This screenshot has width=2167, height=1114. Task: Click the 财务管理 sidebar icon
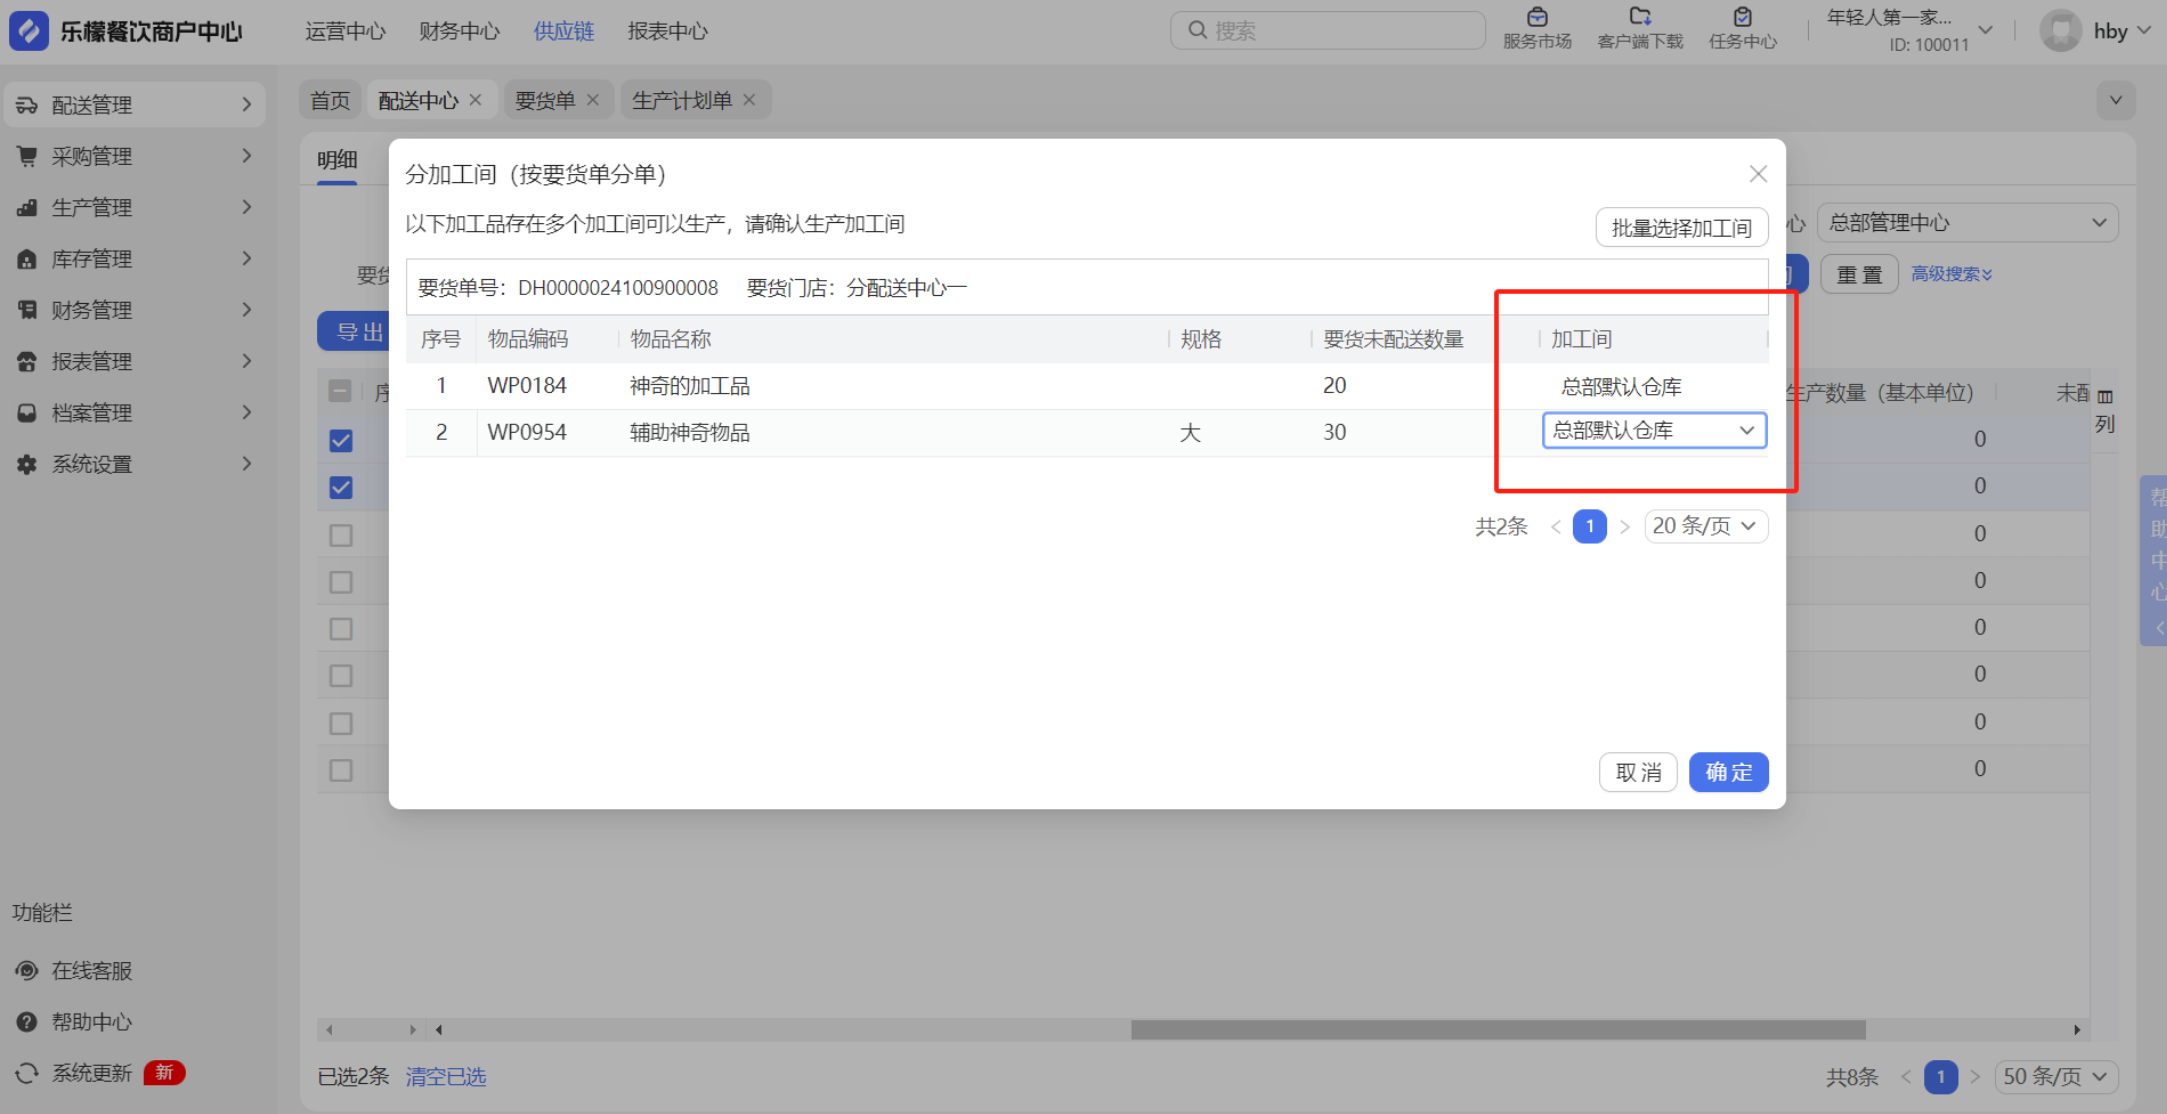click(x=27, y=310)
